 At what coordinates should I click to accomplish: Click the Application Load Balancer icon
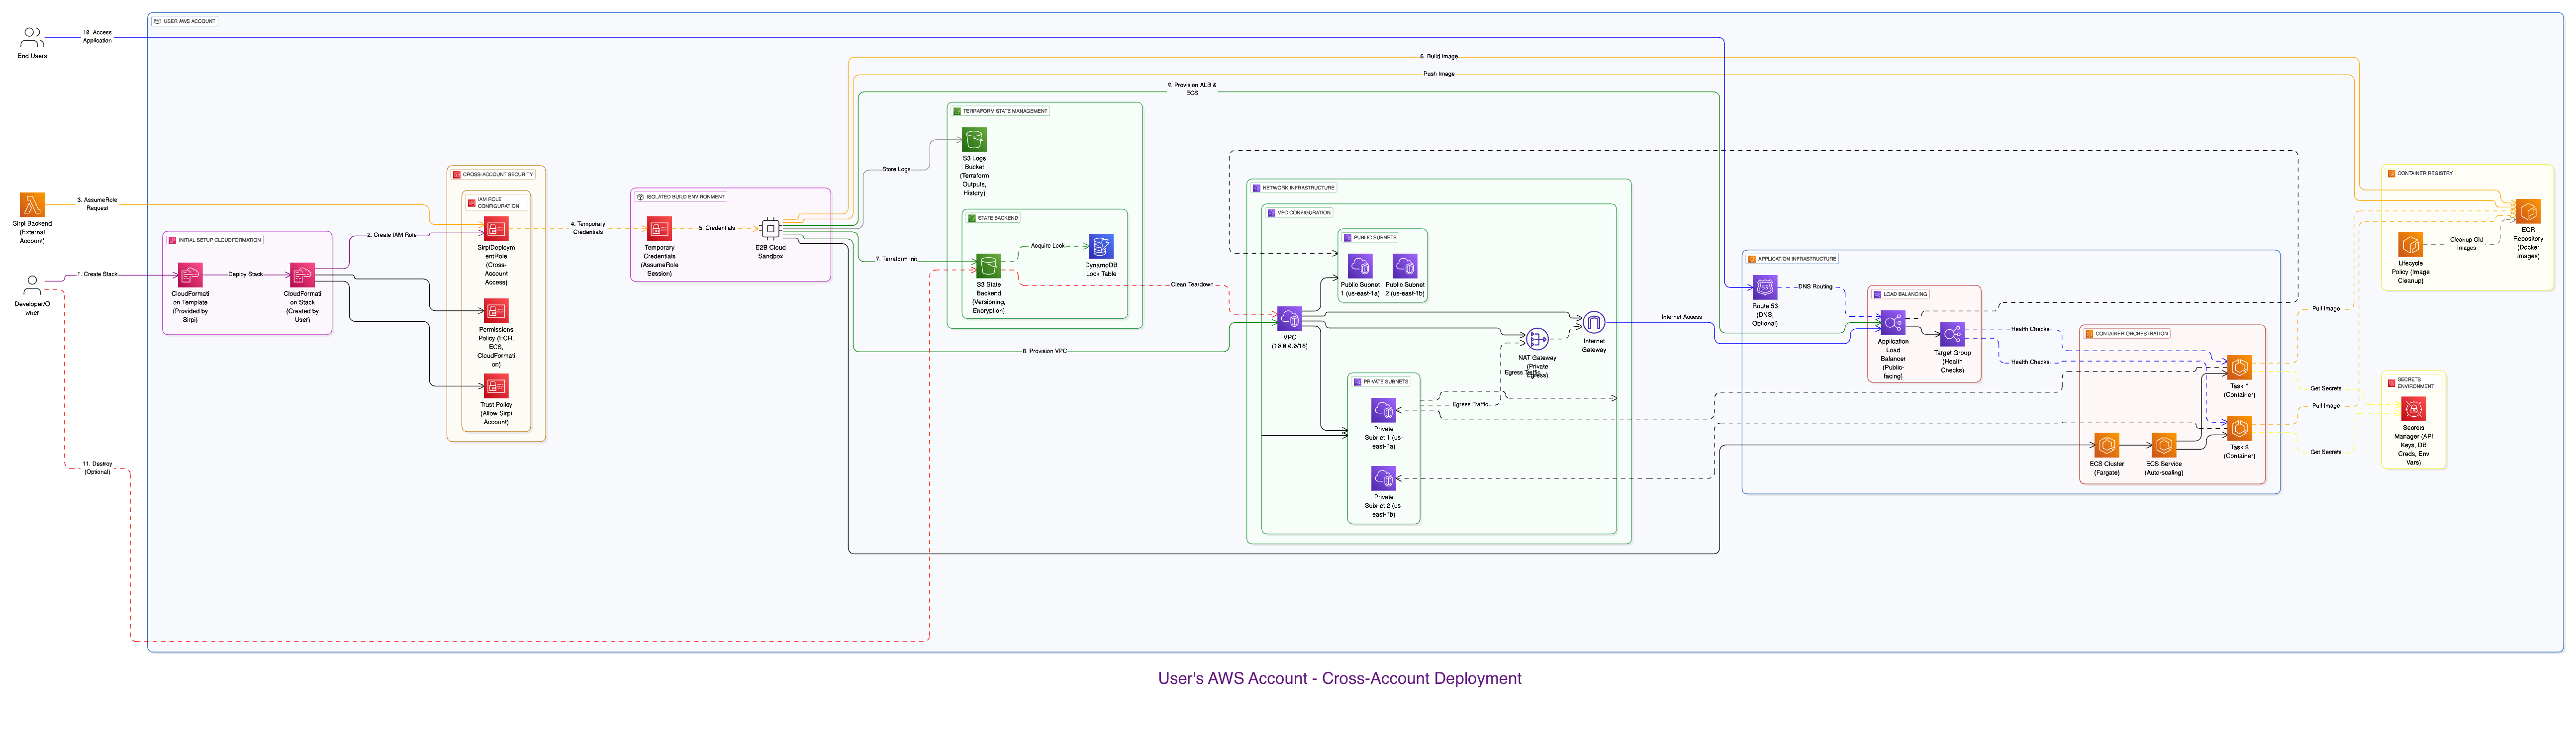[1892, 323]
